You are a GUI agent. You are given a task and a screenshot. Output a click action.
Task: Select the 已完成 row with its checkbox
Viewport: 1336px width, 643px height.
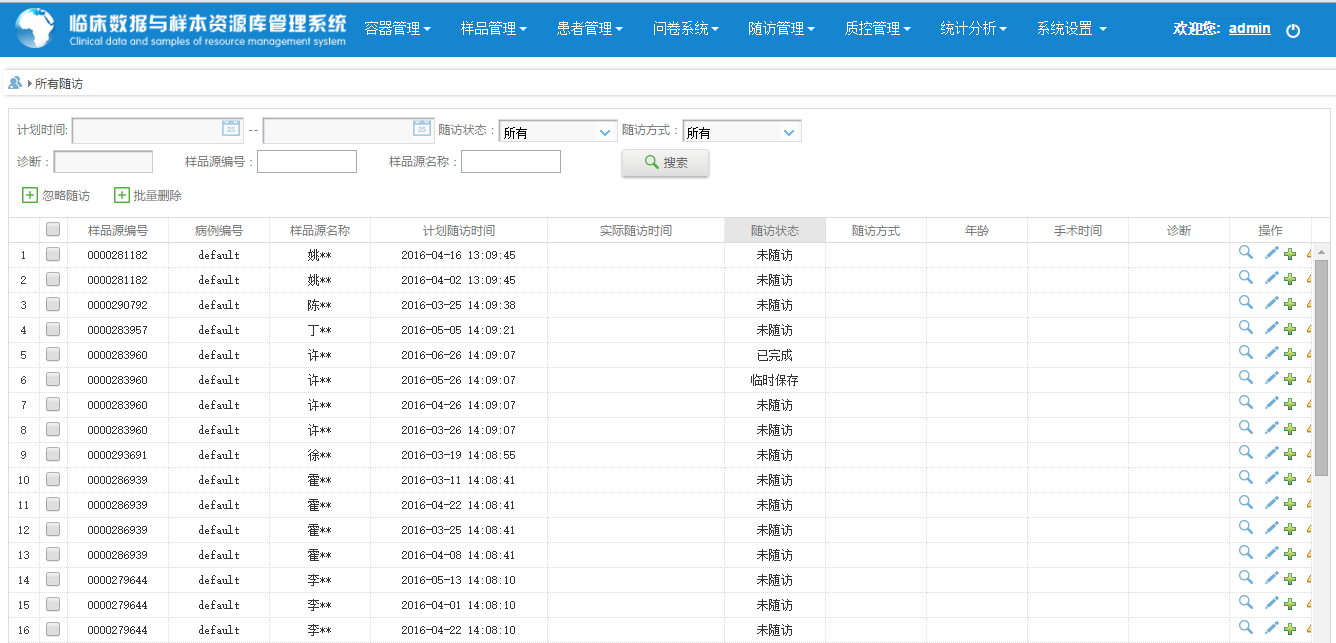click(x=53, y=354)
